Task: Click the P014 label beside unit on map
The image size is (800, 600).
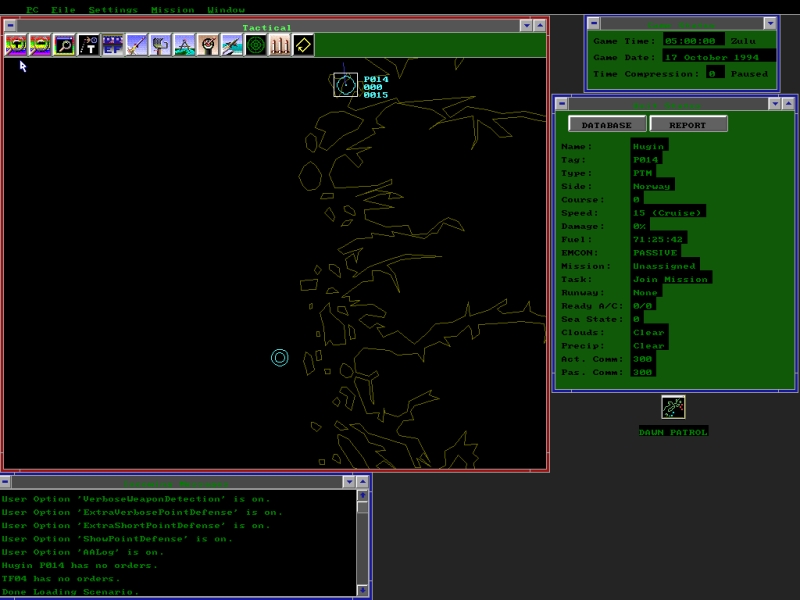Action: (376, 79)
